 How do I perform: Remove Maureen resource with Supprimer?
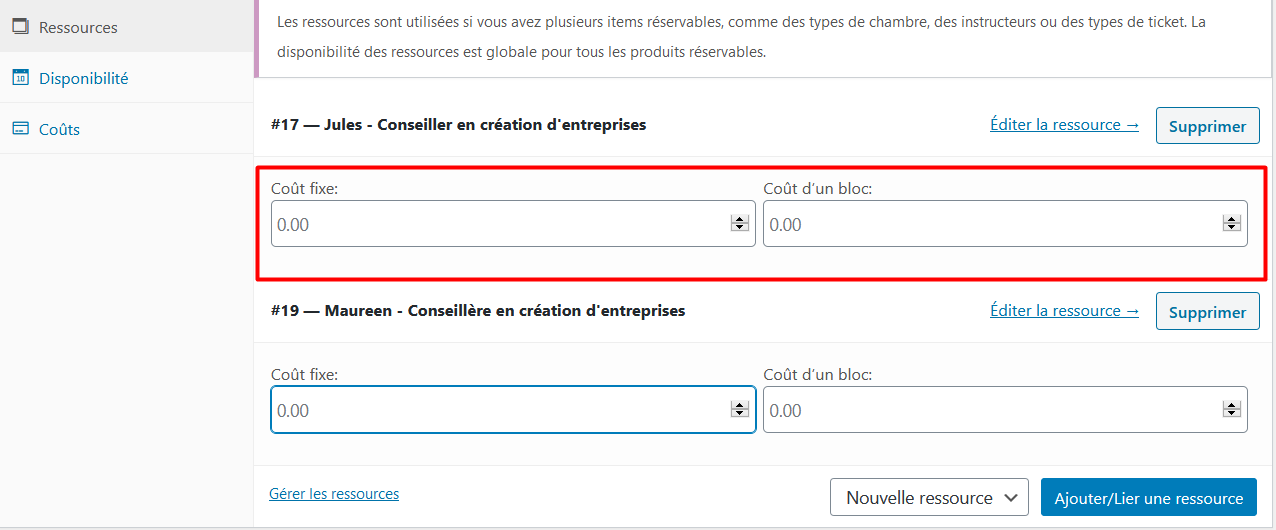[x=1207, y=312]
